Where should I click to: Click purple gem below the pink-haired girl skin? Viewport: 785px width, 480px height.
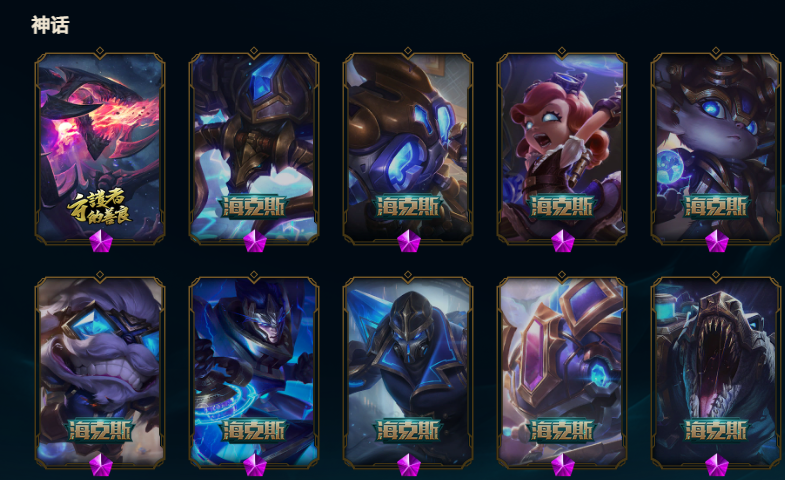click(563, 241)
